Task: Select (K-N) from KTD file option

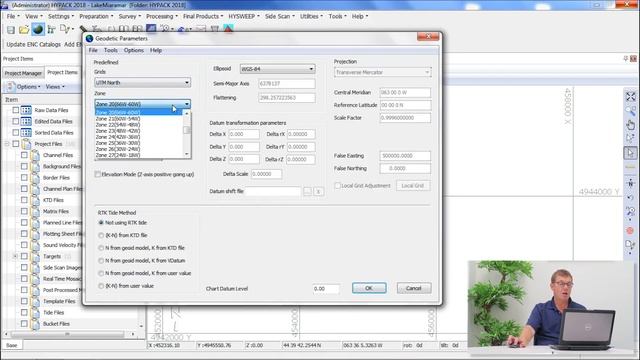Action: point(101,236)
